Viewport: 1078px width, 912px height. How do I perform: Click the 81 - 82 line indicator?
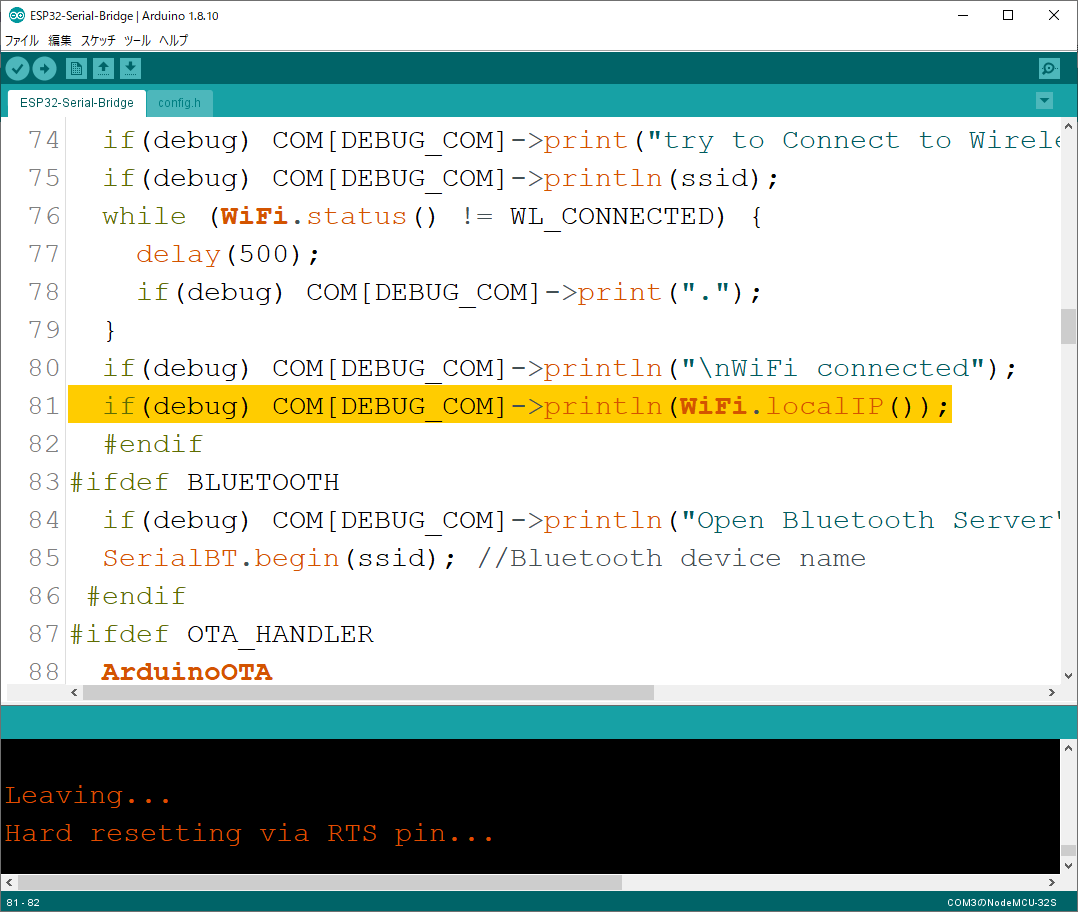[x=23, y=902]
